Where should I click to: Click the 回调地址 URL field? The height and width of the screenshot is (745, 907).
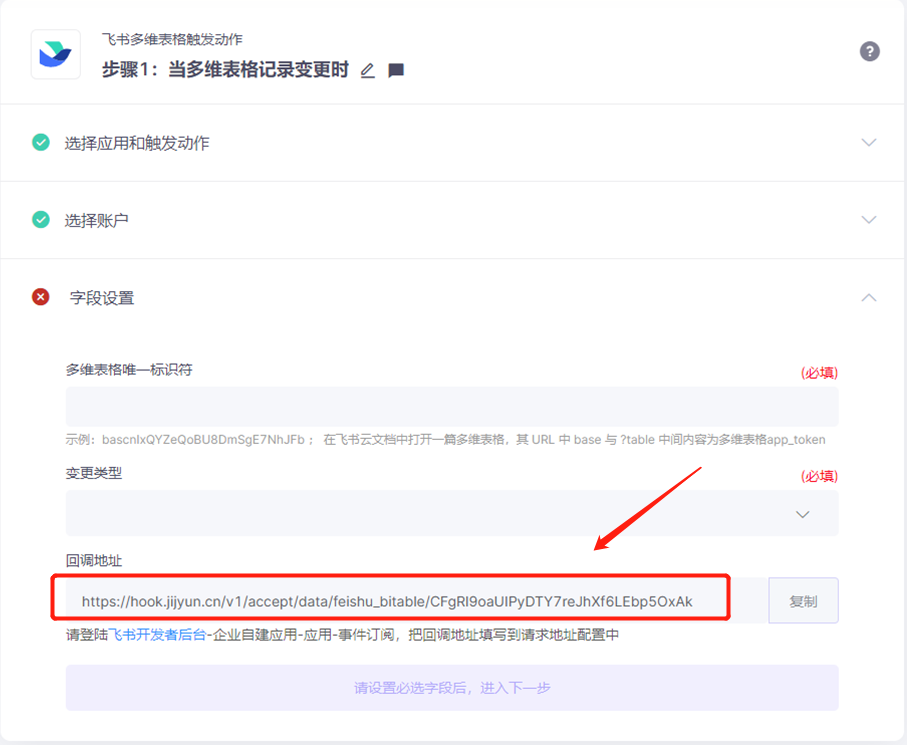[x=416, y=601]
